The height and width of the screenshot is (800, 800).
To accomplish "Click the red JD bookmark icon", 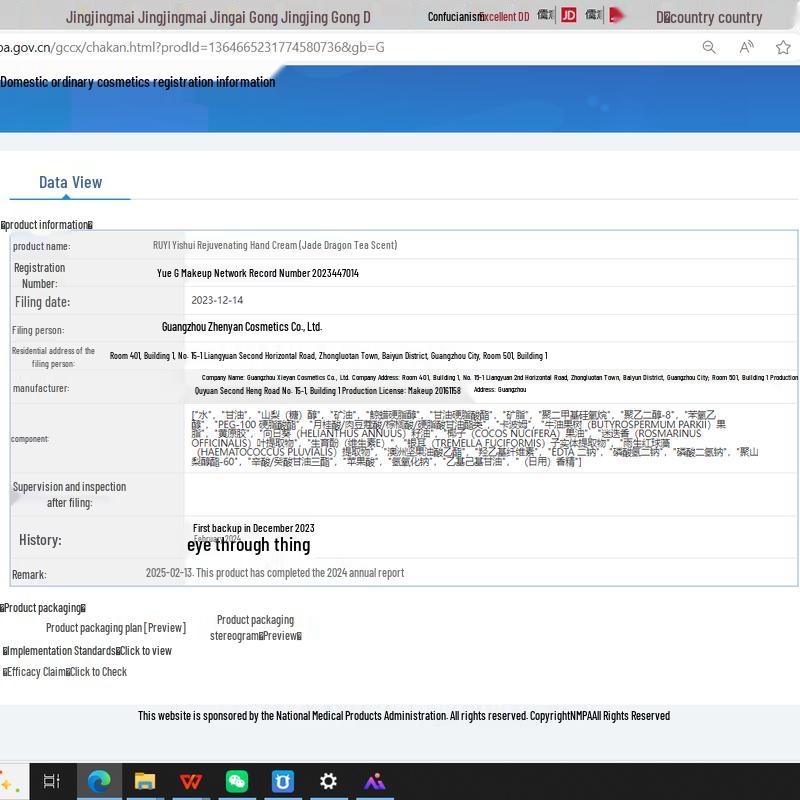I will 568,15.
